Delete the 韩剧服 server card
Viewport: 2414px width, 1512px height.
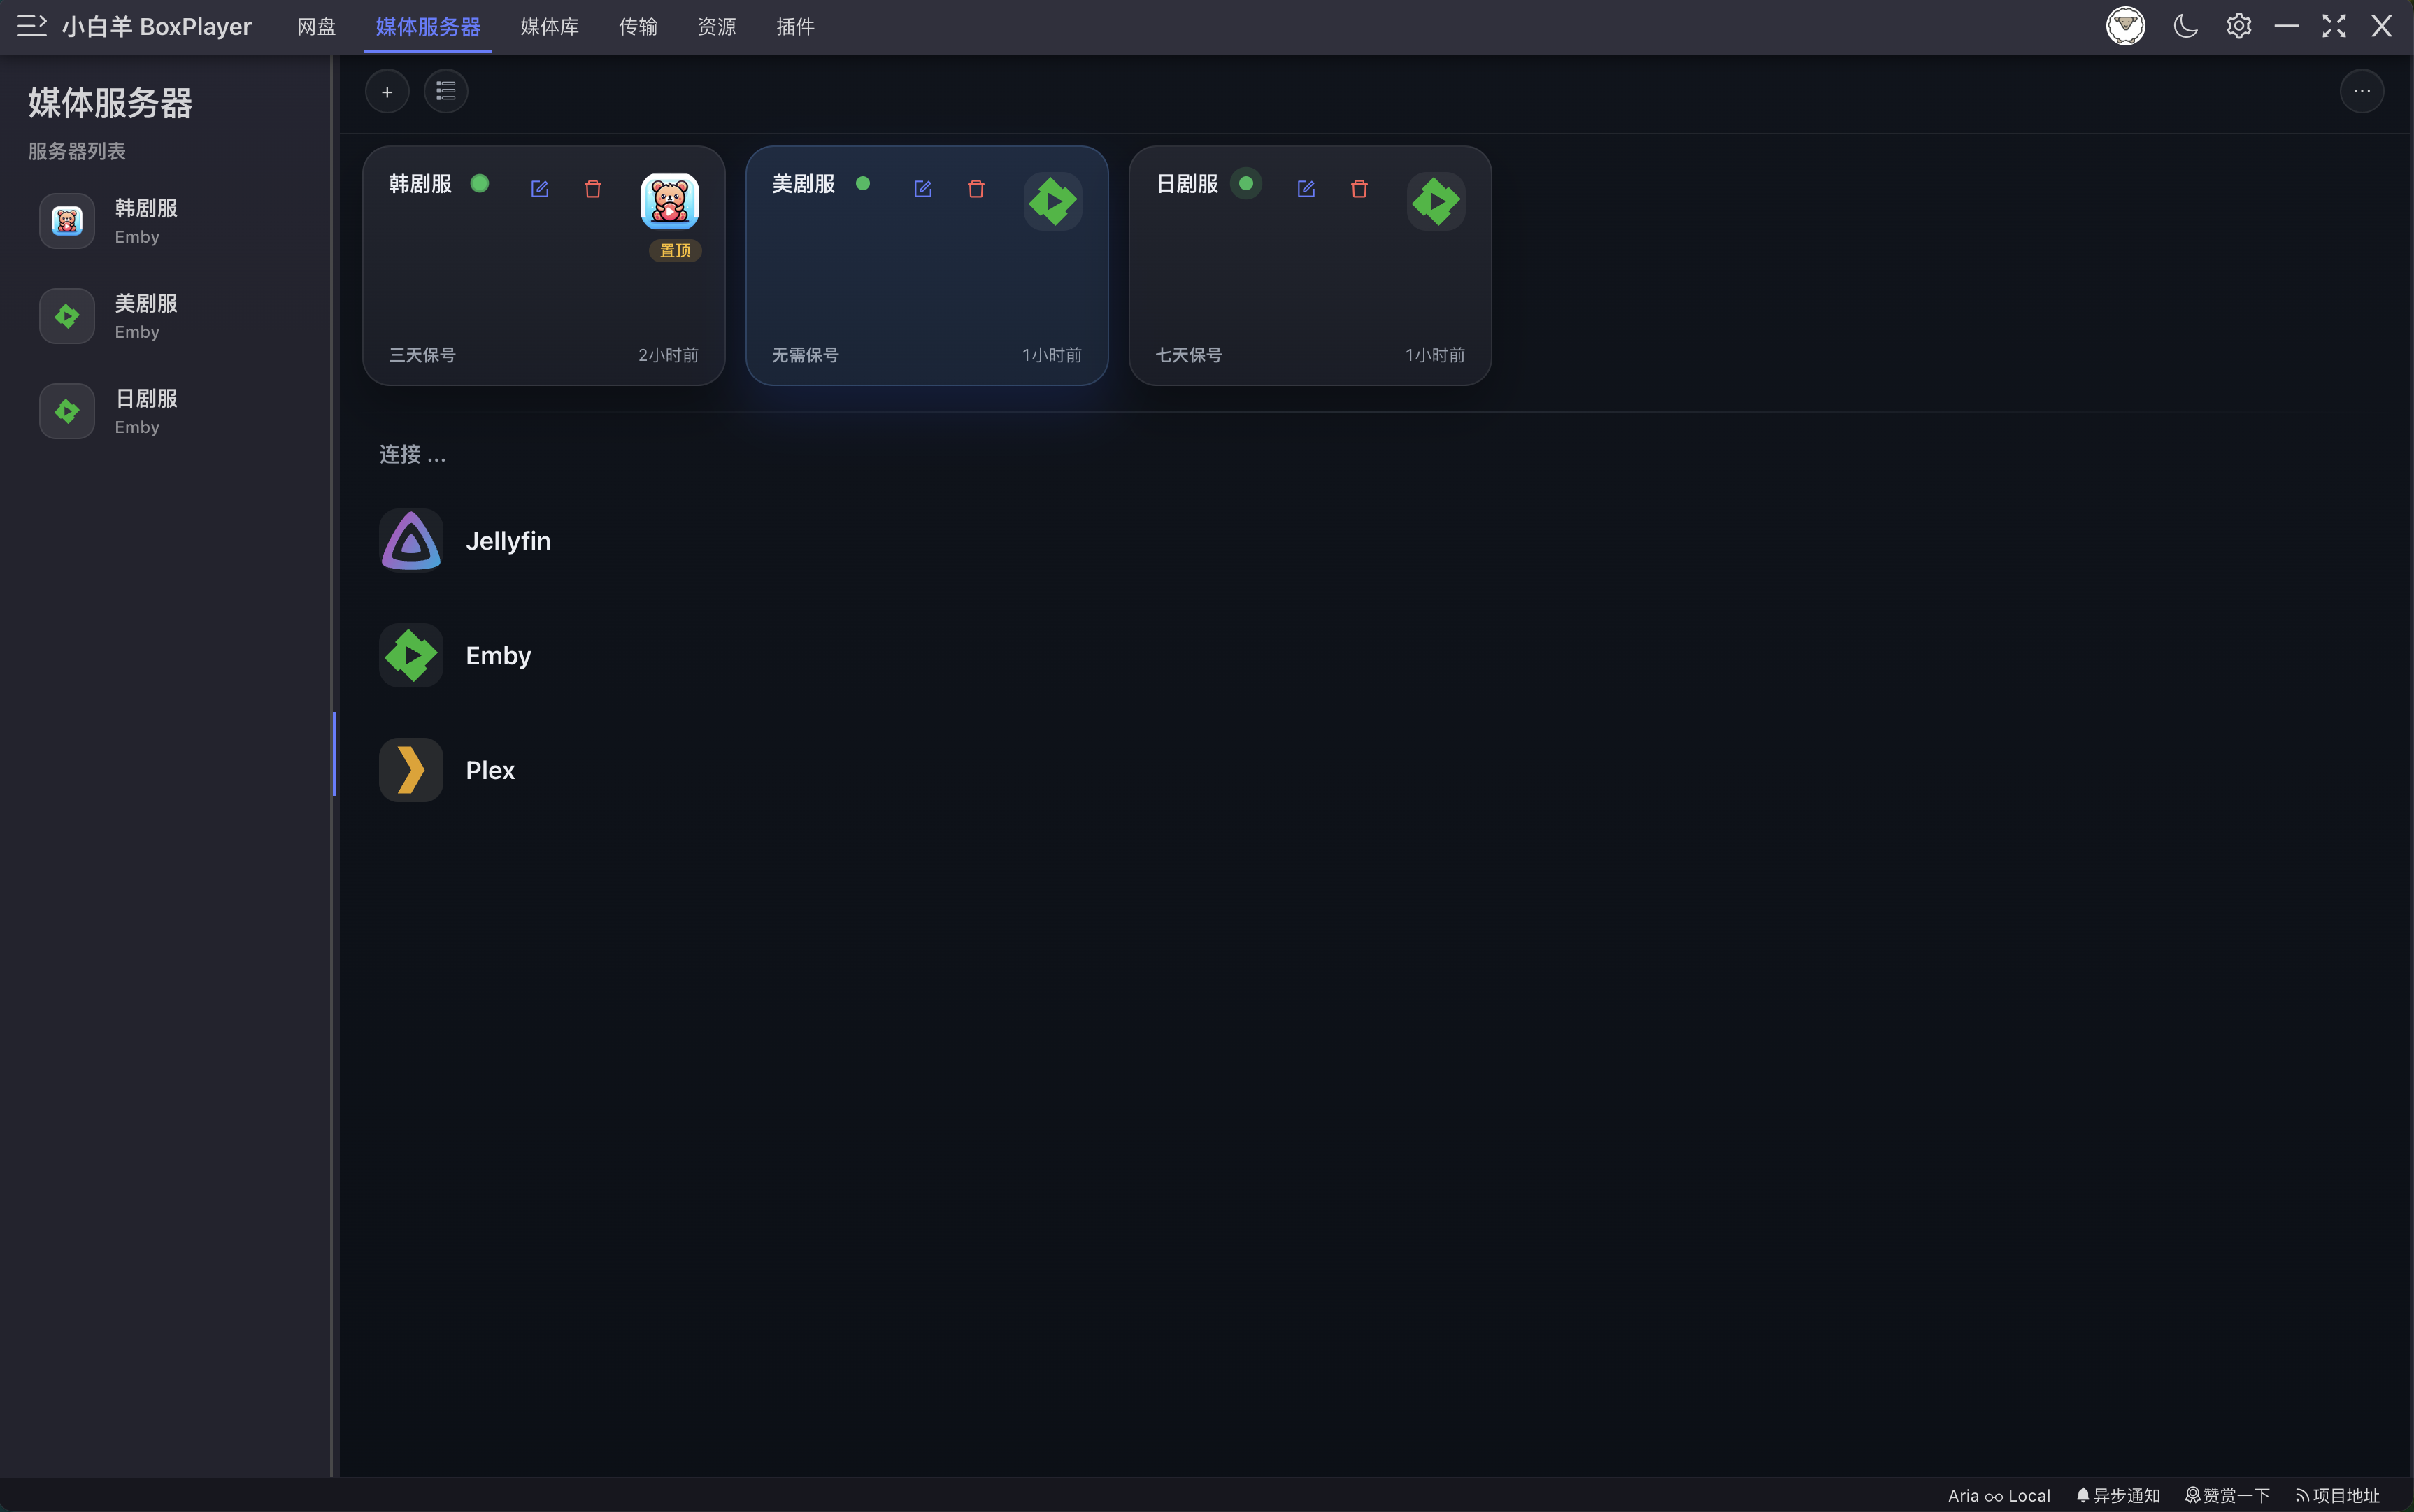pyautogui.click(x=593, y=189)
